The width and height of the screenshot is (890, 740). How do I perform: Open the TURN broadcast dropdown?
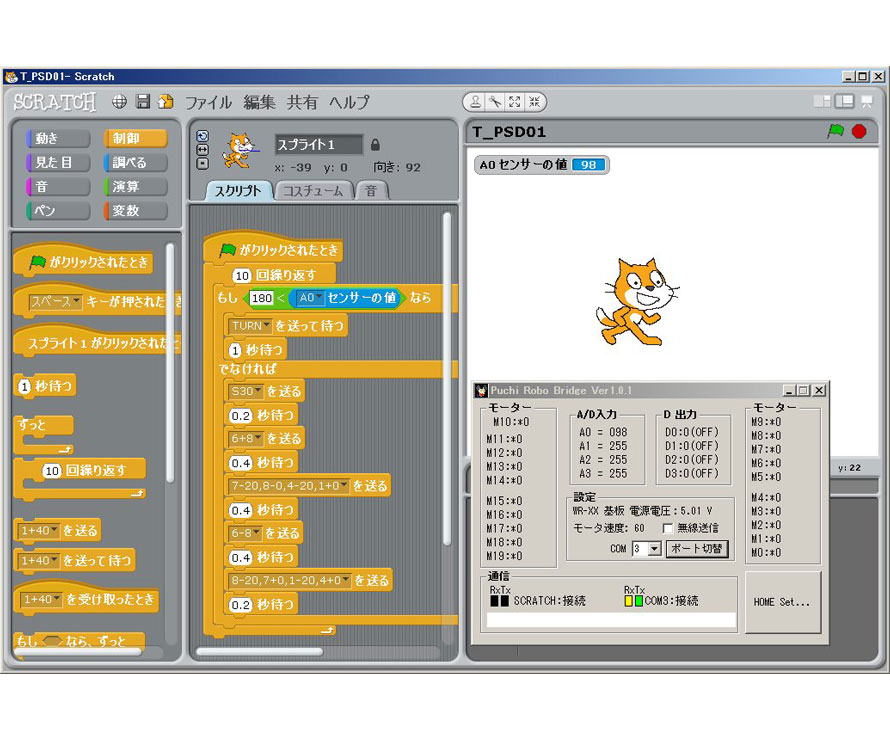[250, 326]
